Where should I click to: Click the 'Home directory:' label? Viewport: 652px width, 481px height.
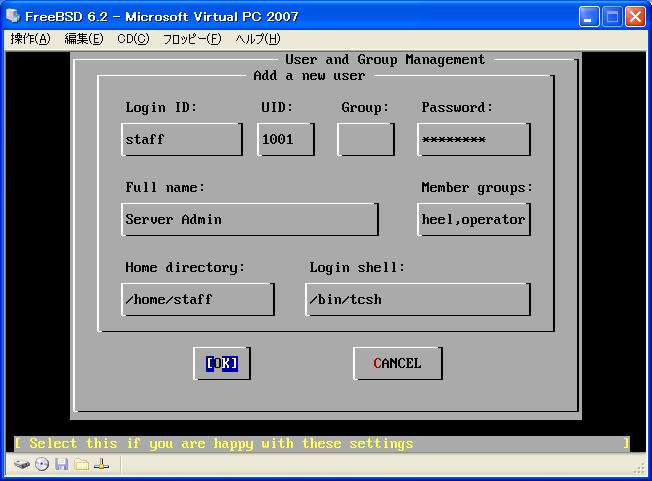(185, 267)
